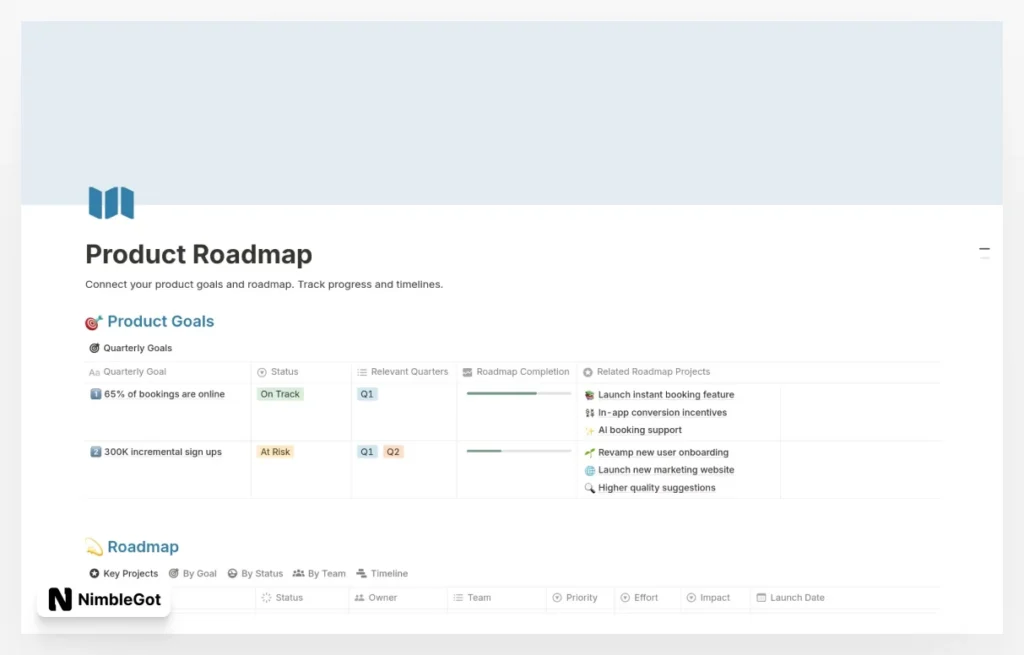Image resolution: width=1024 pixels, height=655 pixels.
Task: Click the Roadmap heading emoji icon
Action: click(94, 547)
